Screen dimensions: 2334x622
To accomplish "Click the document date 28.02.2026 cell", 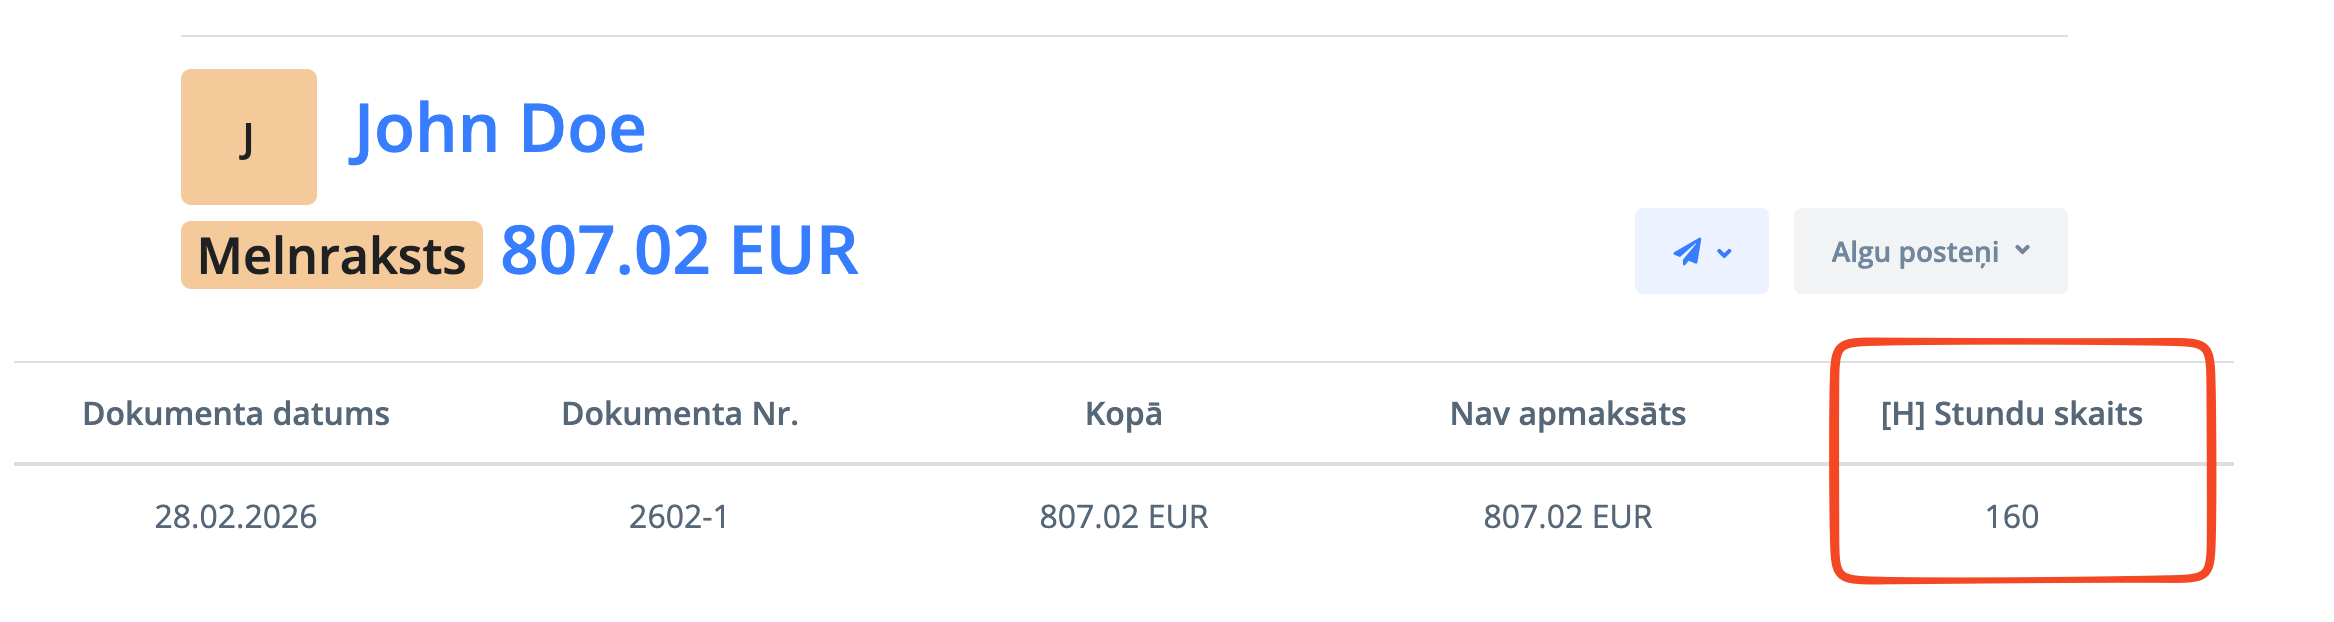I will (236, 517).
